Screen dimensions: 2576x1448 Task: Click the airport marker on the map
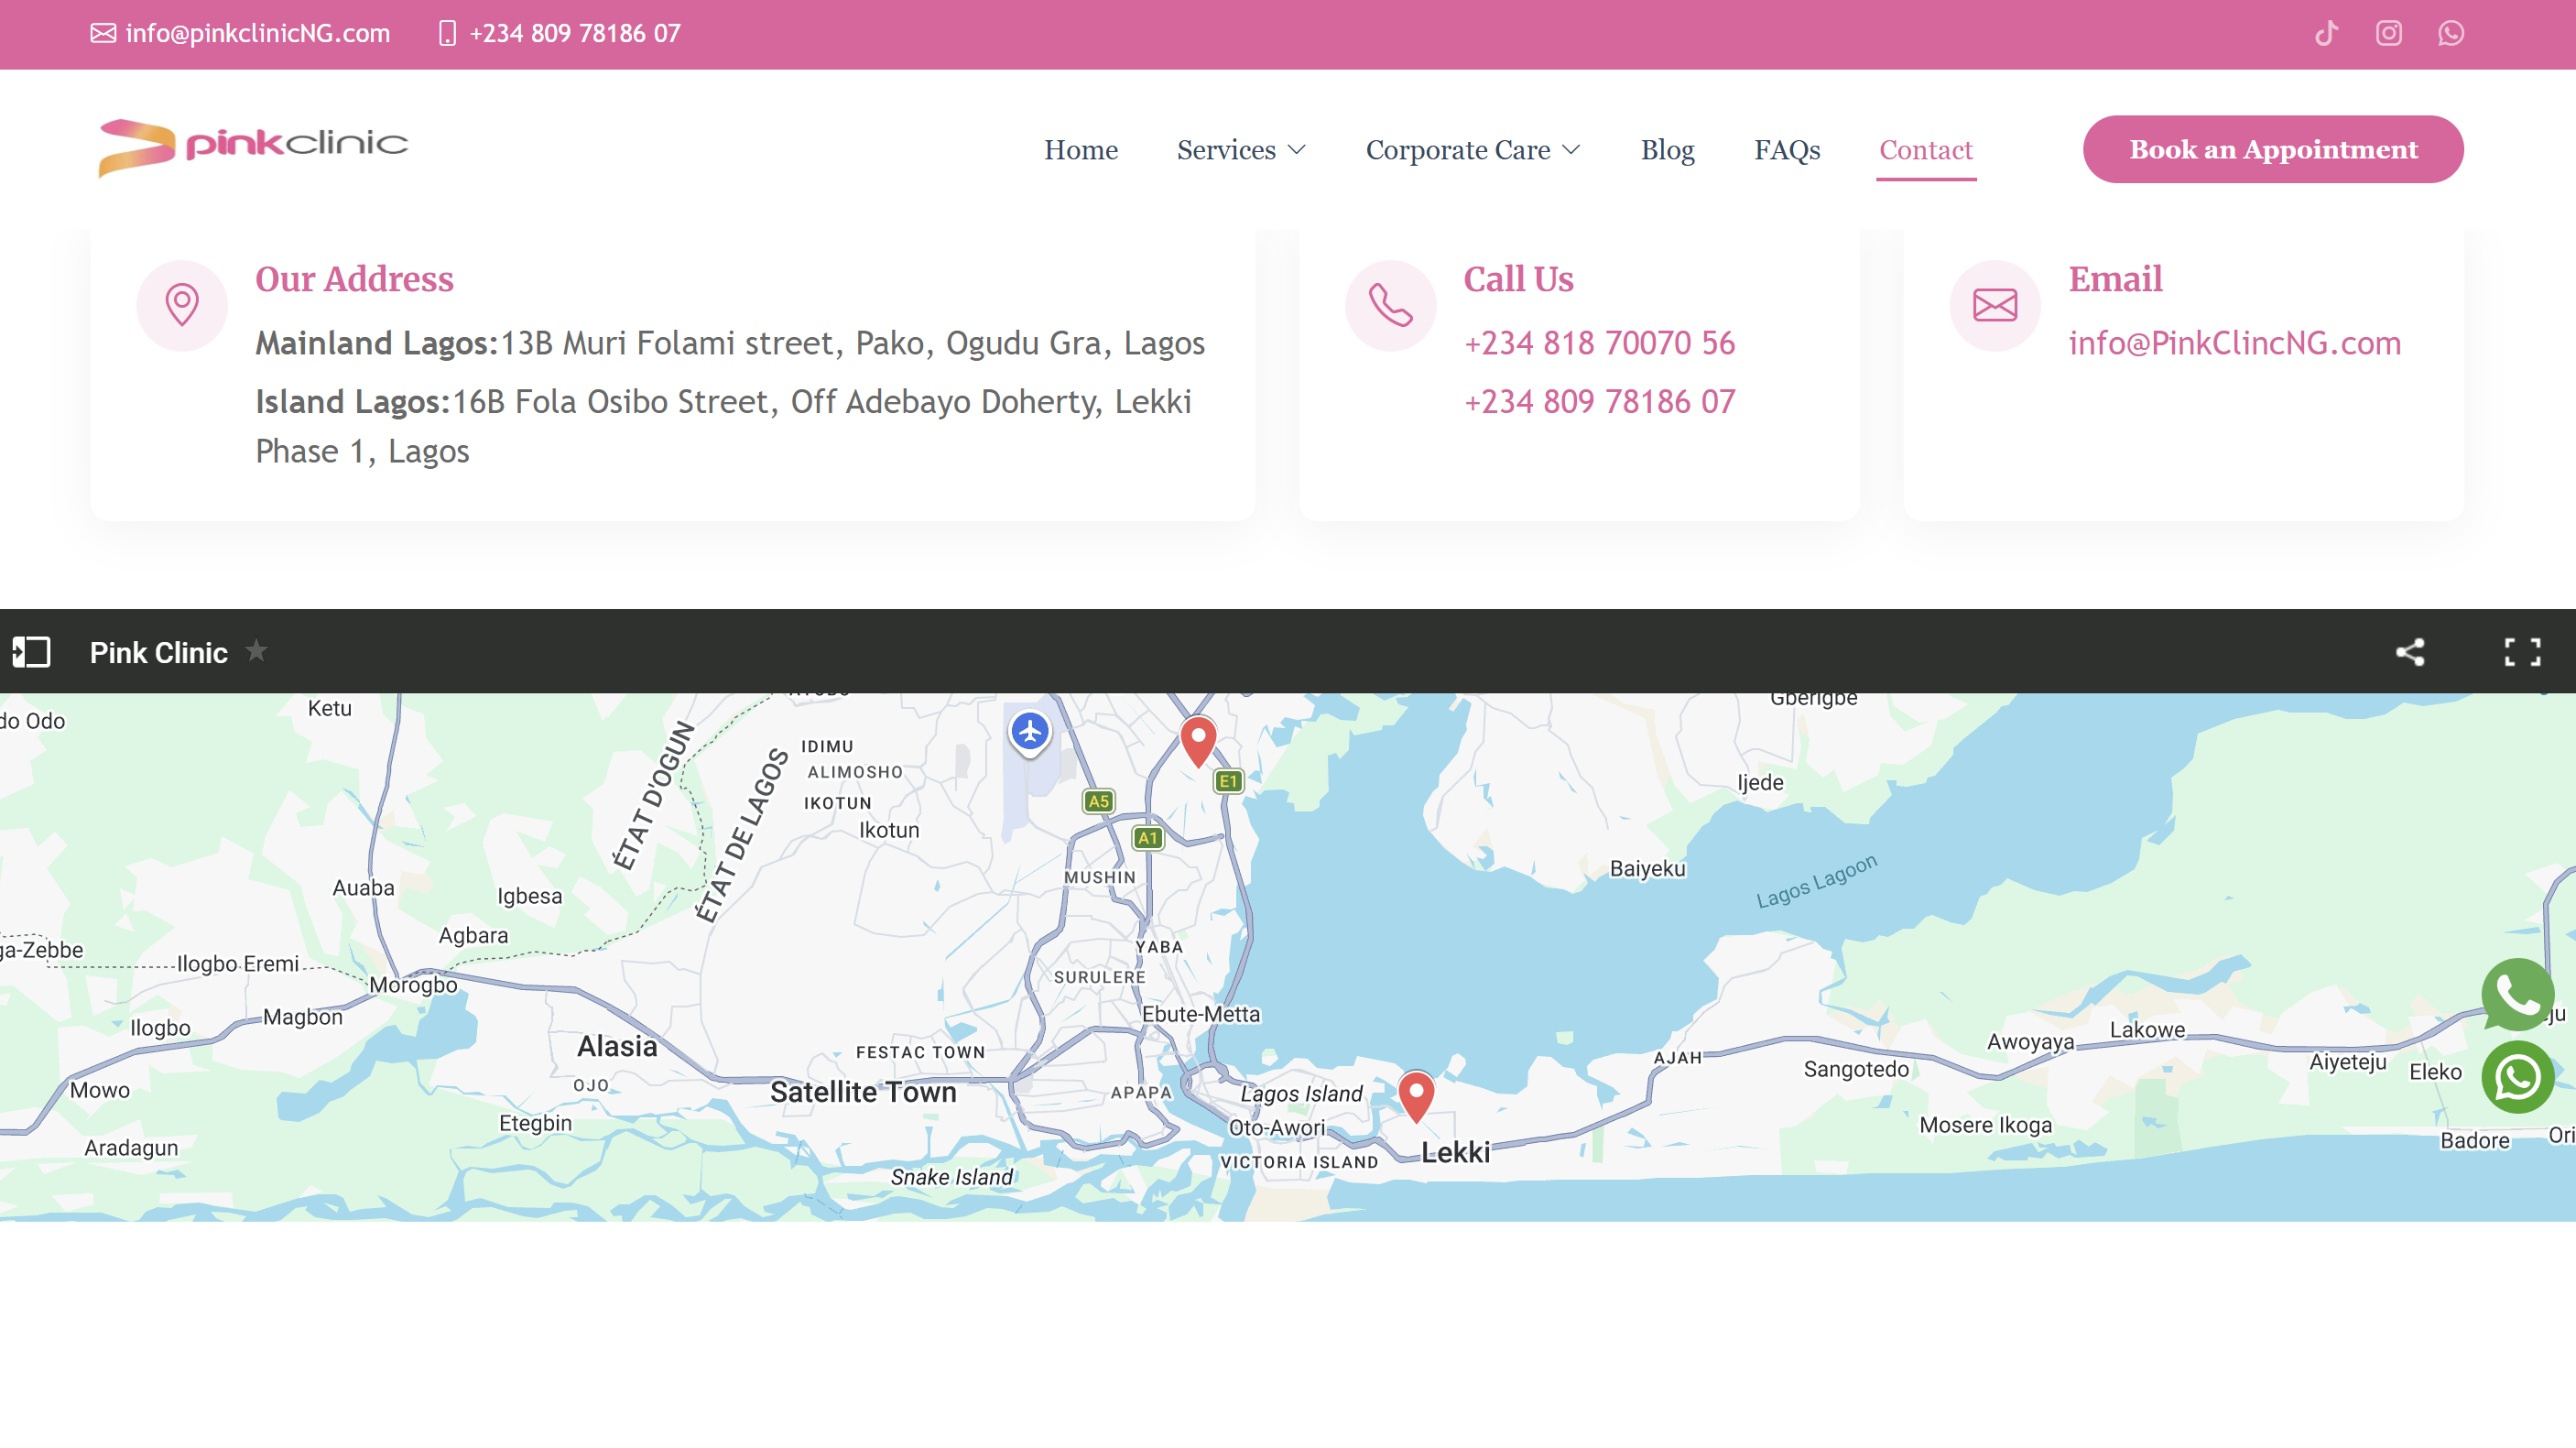point(1029,732)
